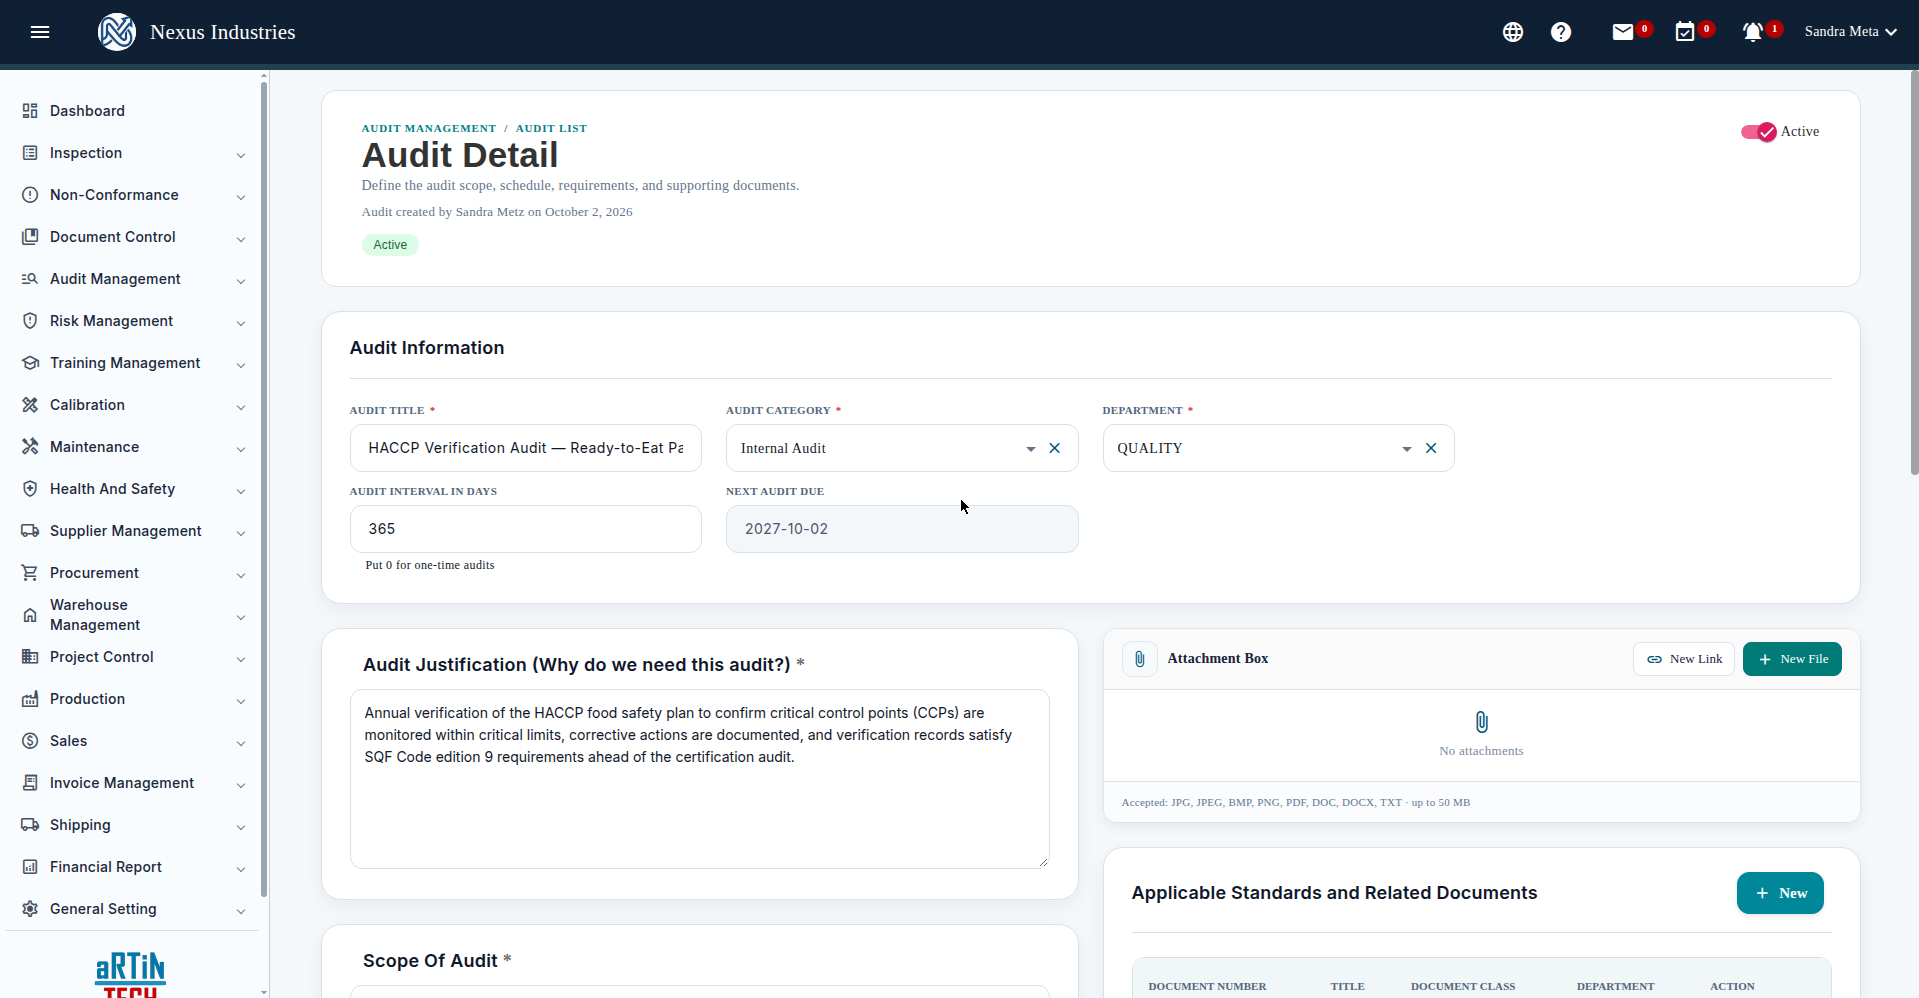
Task: Click the Risk Management shield icon
Action: pos(30,321)
